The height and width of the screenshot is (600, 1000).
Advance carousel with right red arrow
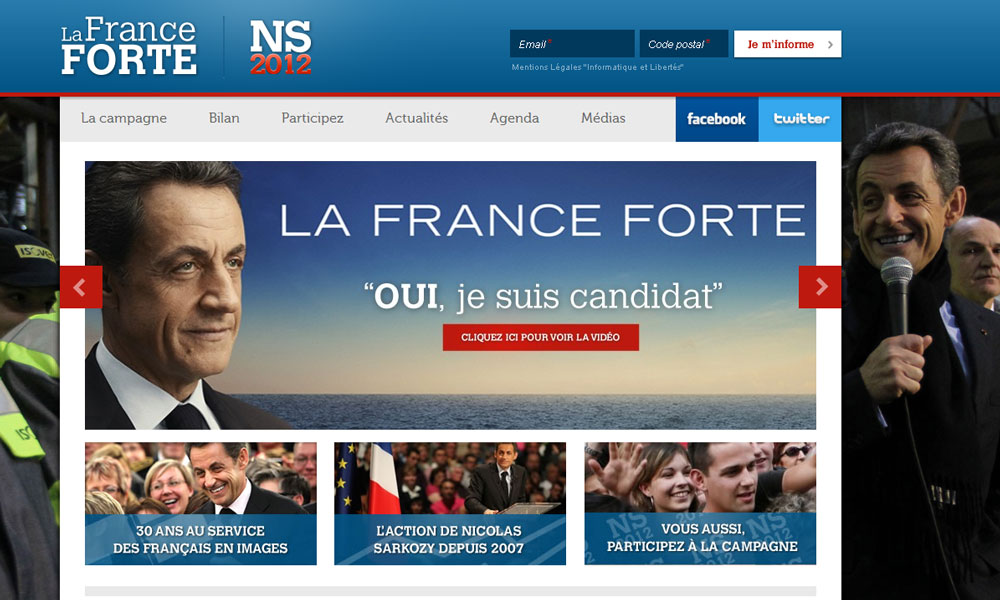coord(820,287)
